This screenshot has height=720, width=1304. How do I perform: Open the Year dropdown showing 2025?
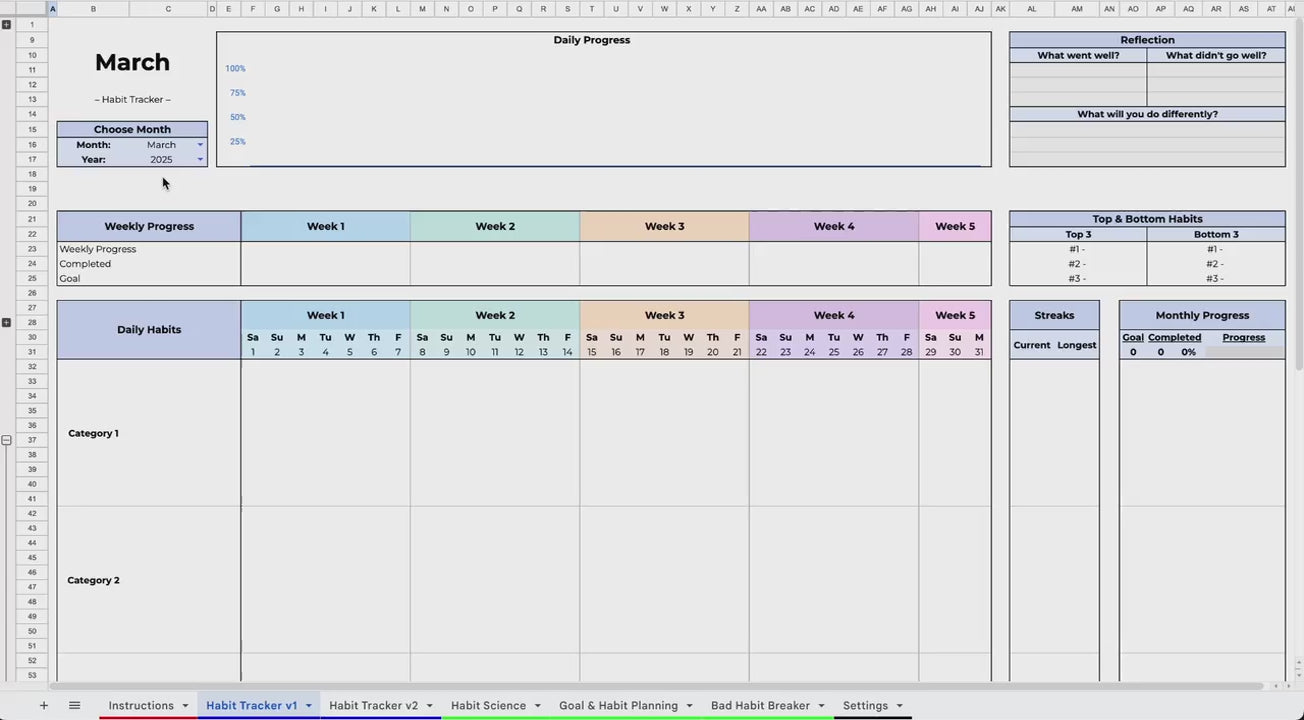pos(200,160)
